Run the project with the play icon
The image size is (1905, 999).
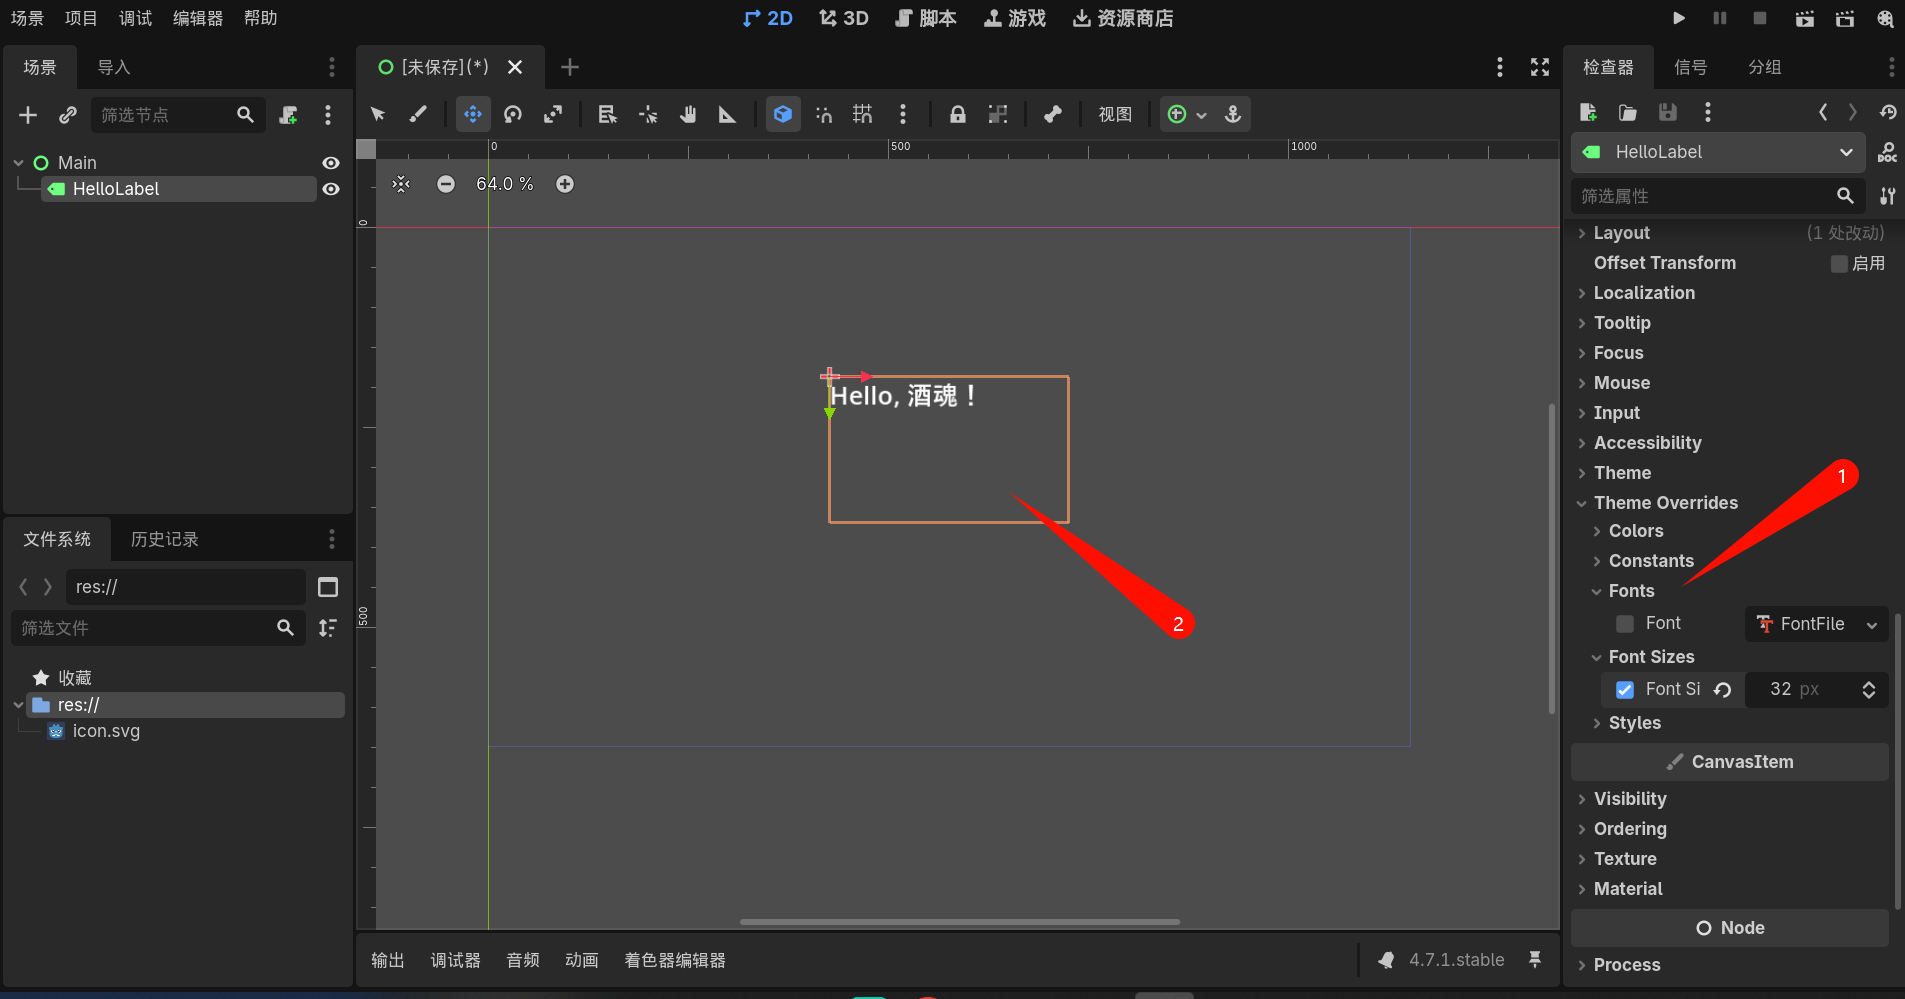coord(1679,18)
